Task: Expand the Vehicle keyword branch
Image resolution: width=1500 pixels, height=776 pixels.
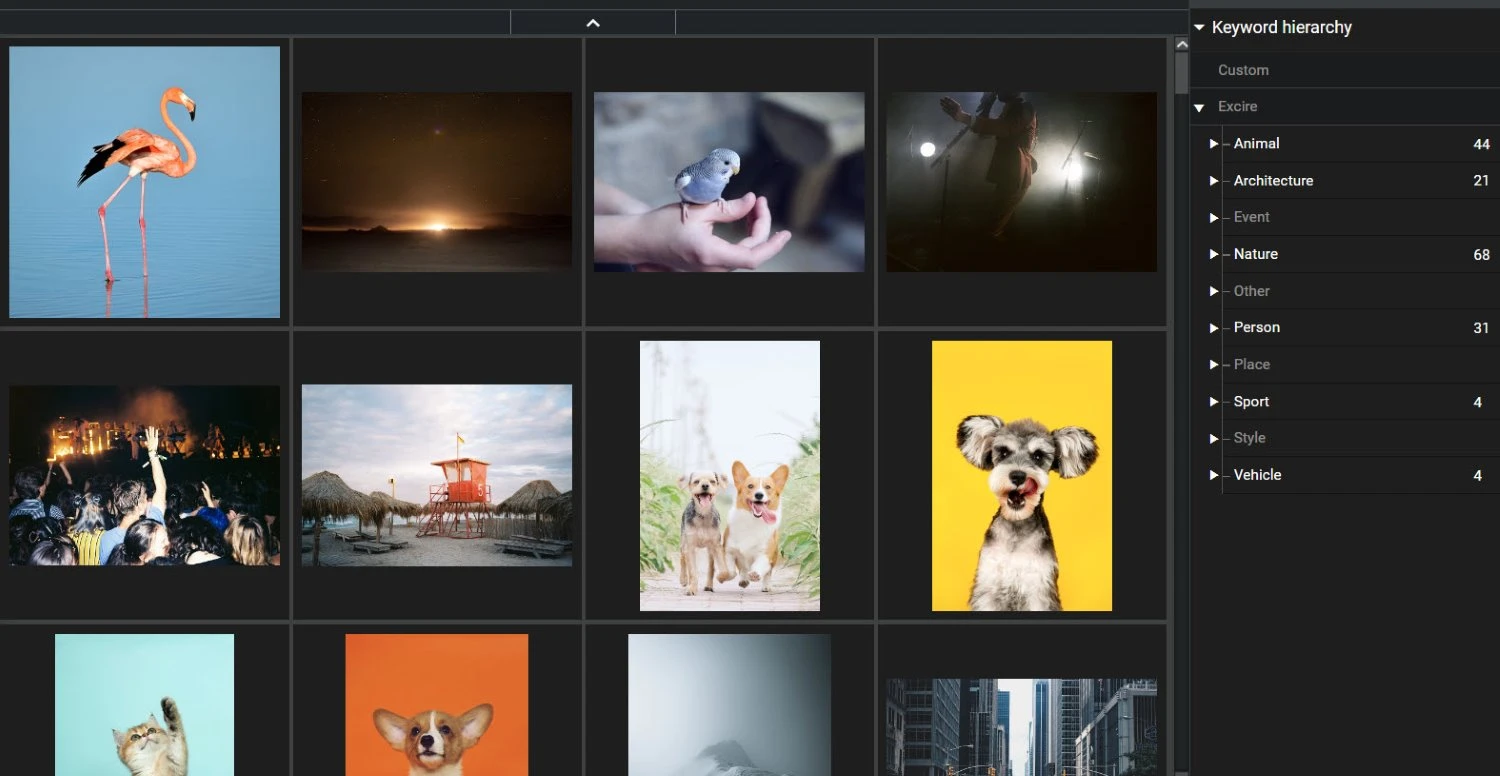Action: pos(1213,475)
